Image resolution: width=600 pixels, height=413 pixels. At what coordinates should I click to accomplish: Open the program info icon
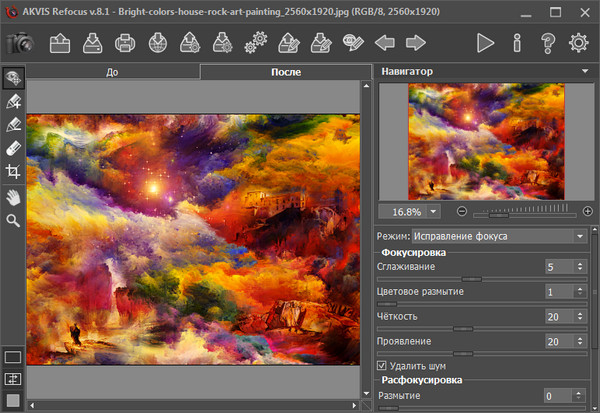517,43
